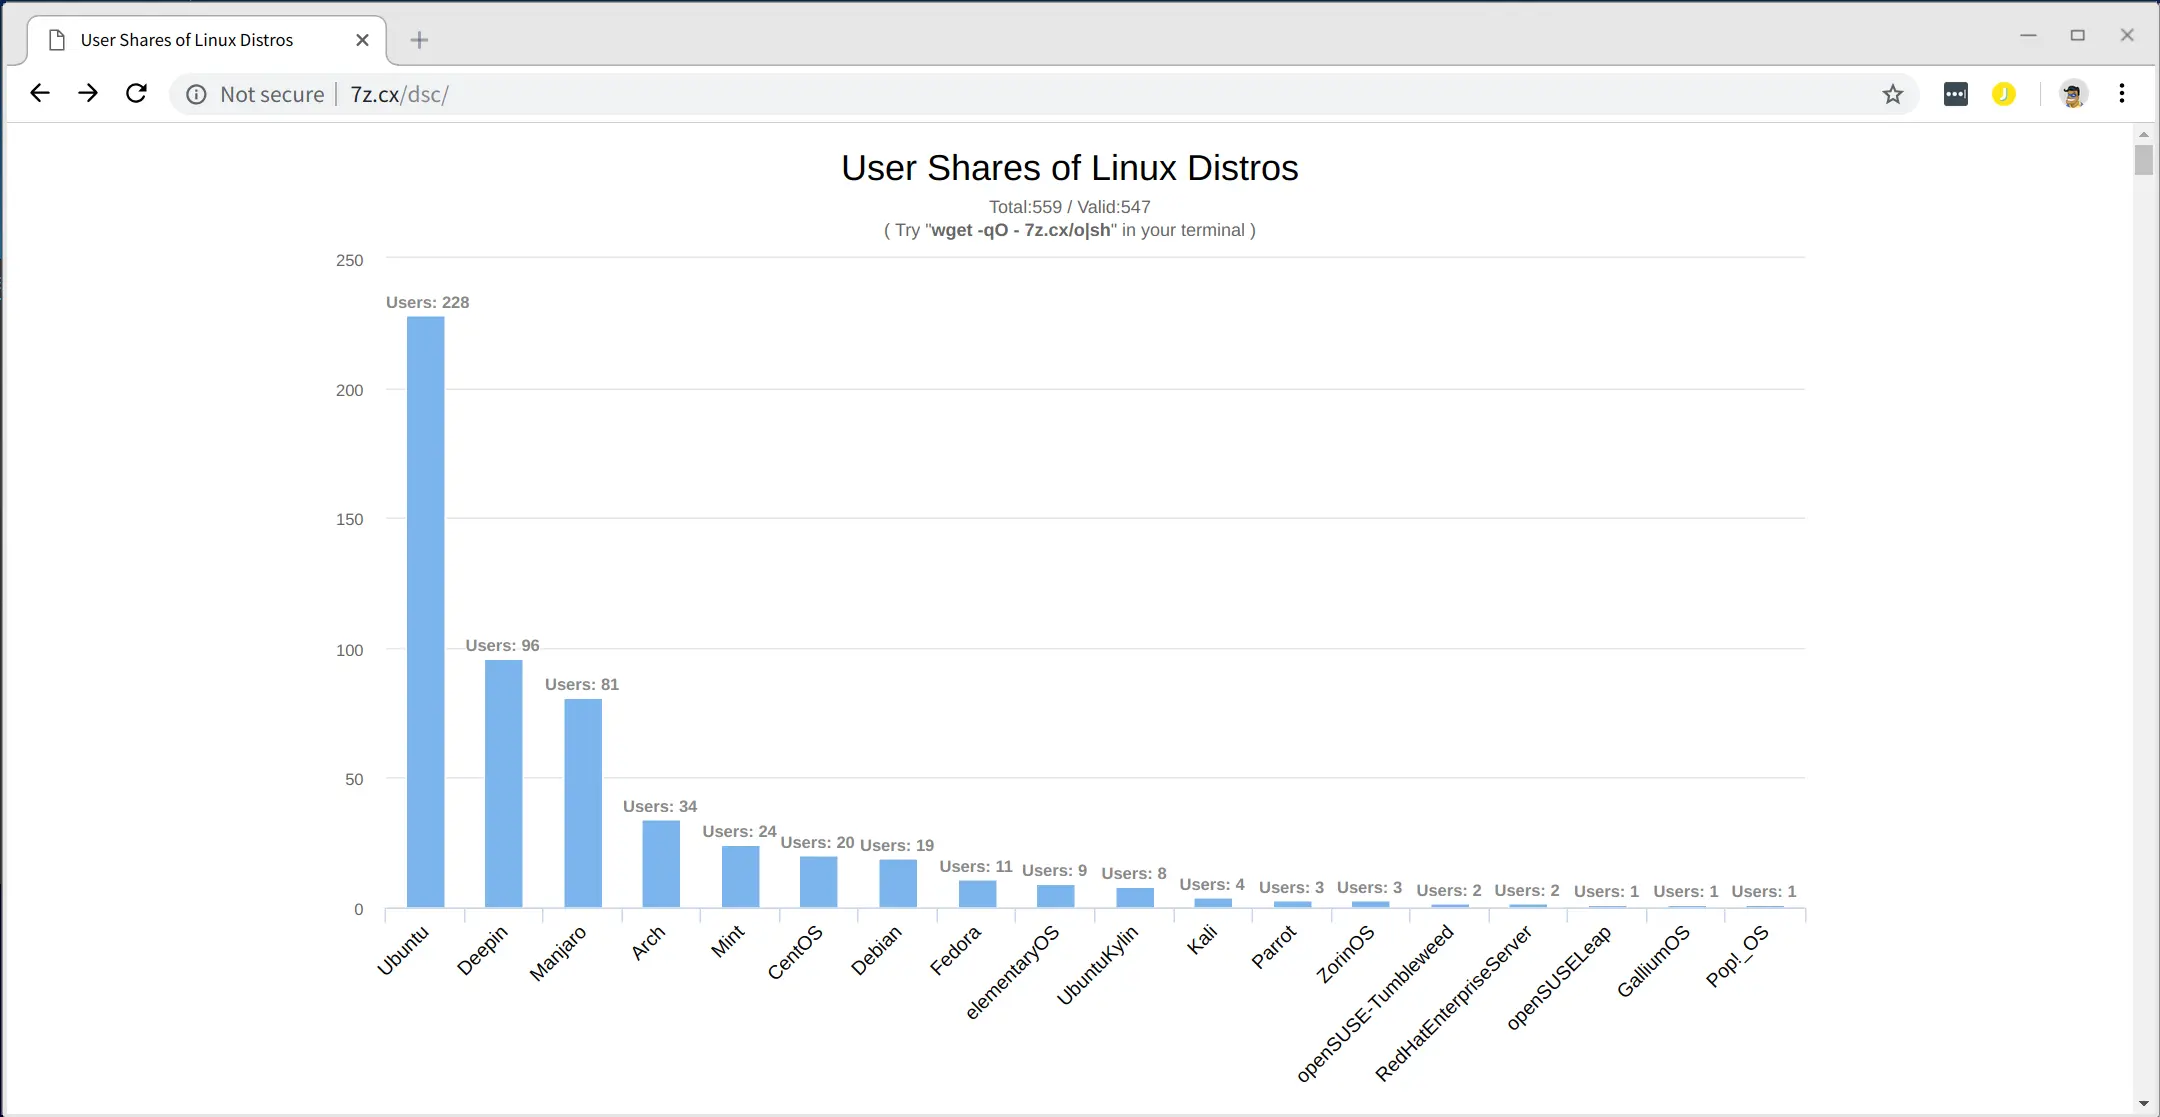Click the browser back arrow
This screenshot has width=2160, height=1117.
(40, 93)
